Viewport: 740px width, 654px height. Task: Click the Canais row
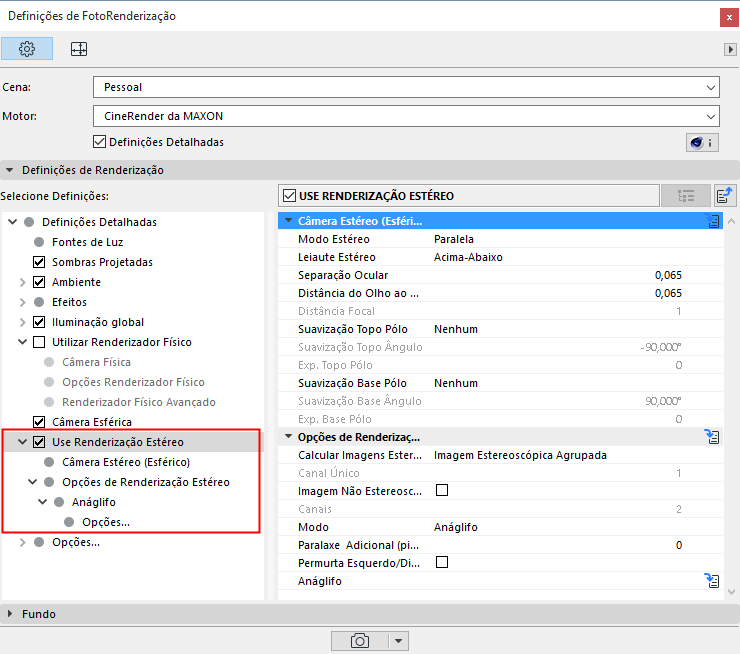(500, 509)
